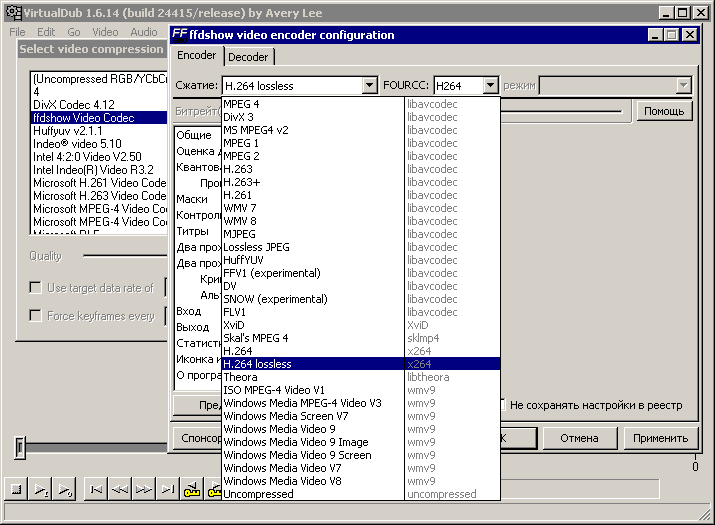Image resolution: width=715 pixels, height=525 pixels.
Task: Jump to the end of video
Action: pos(168,489)
